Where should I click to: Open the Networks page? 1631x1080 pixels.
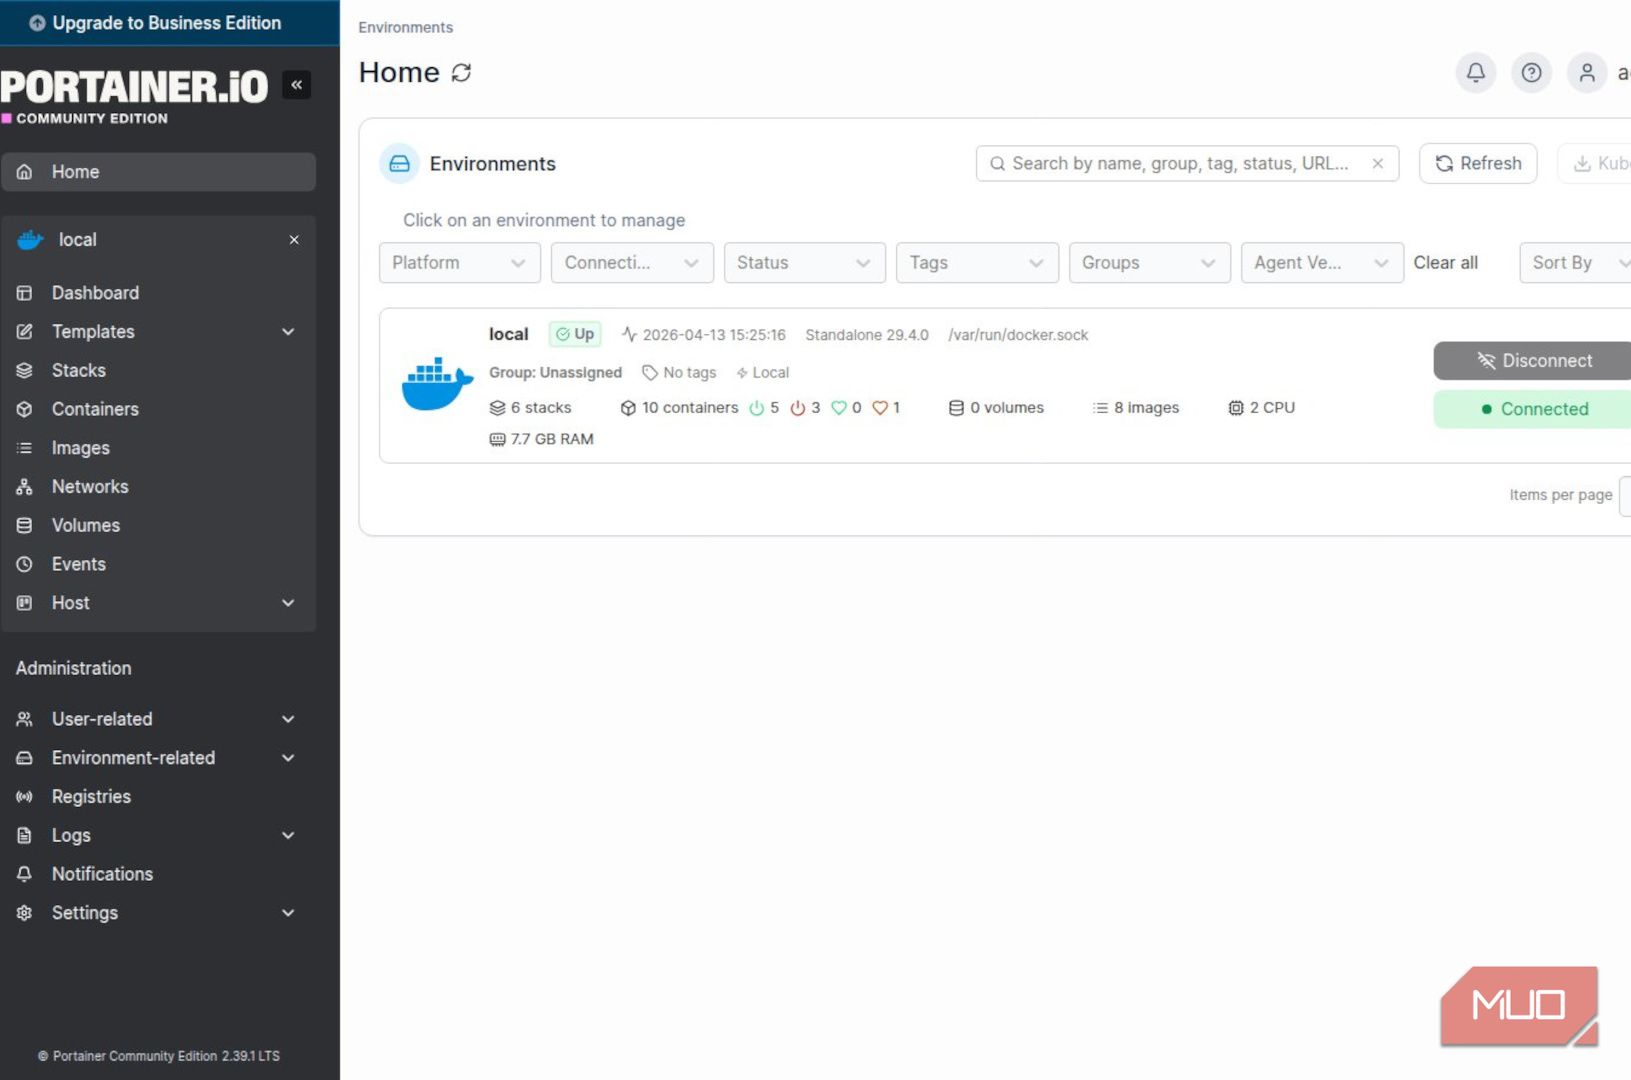coord(159,487)
